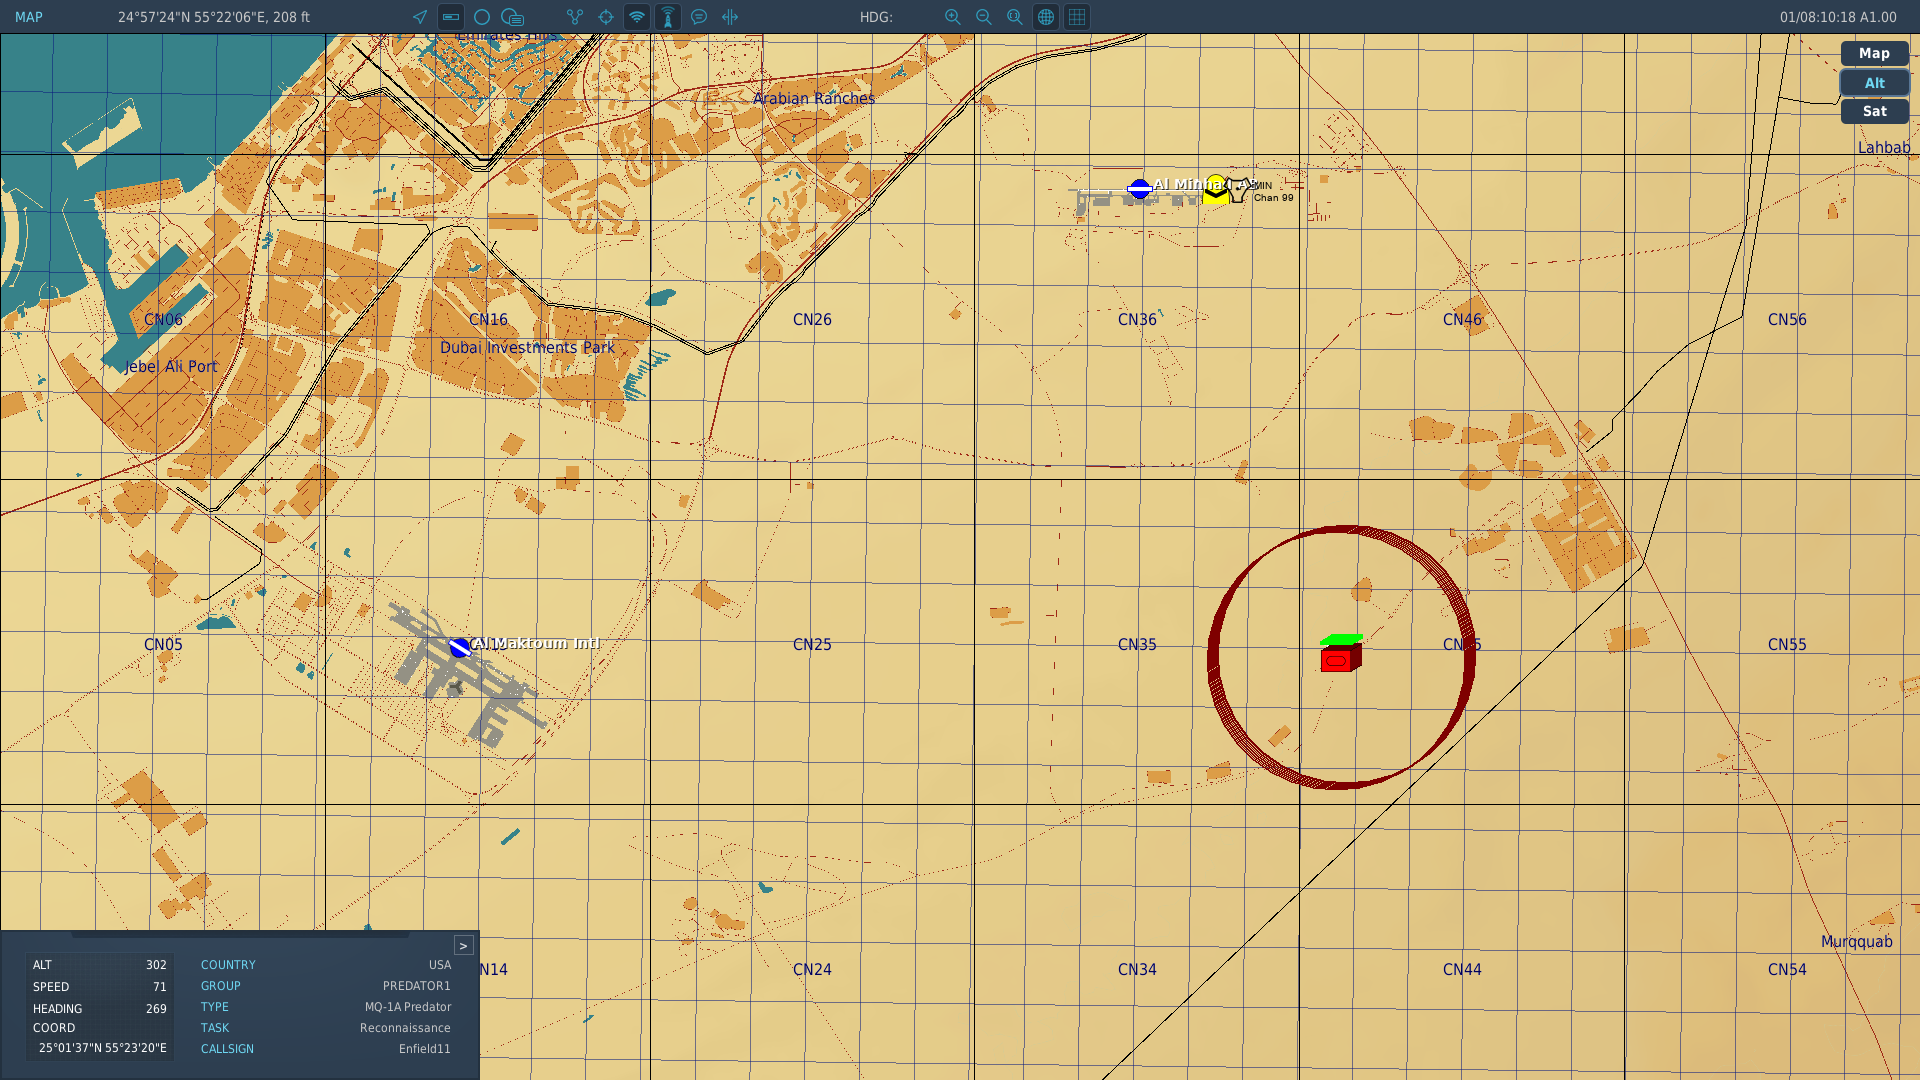Click the cursor coordinates readout at top

[214, 17]
